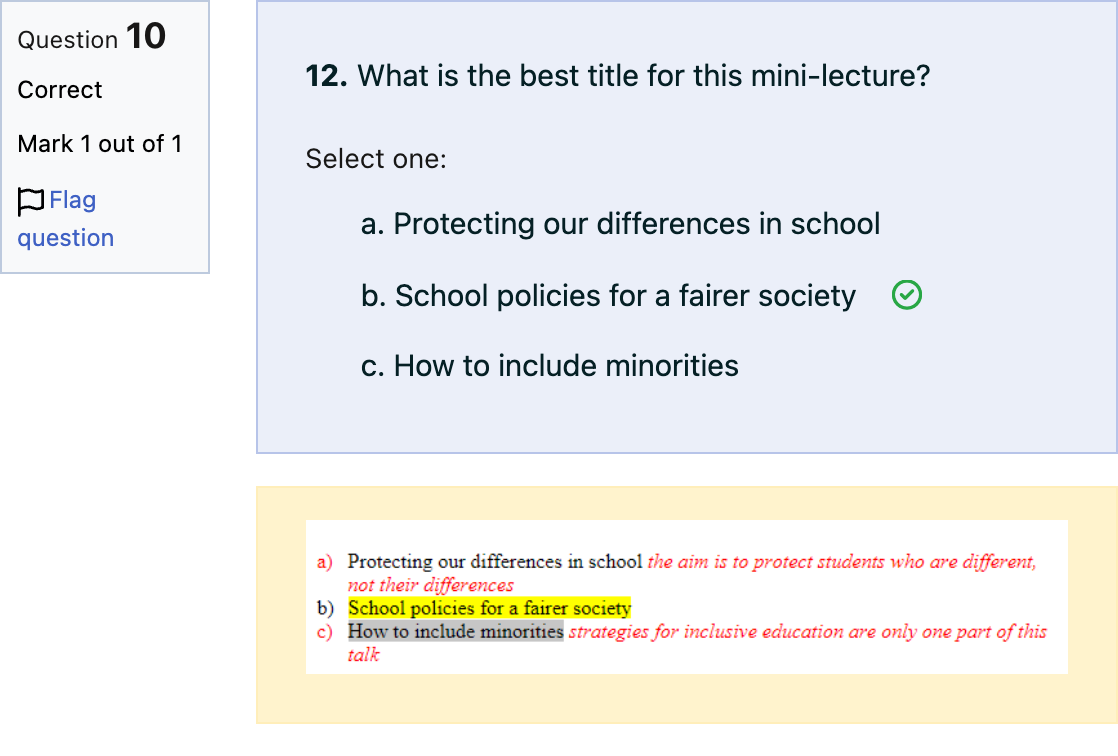Click the yellow highlighted answer in feedback
The image size is (1118, 756).
coord(490,608)
